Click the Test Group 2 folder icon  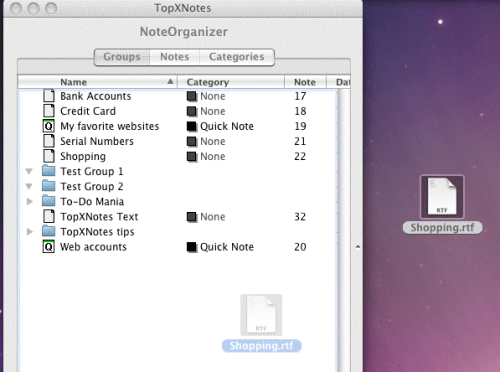[x=49, y=186]
